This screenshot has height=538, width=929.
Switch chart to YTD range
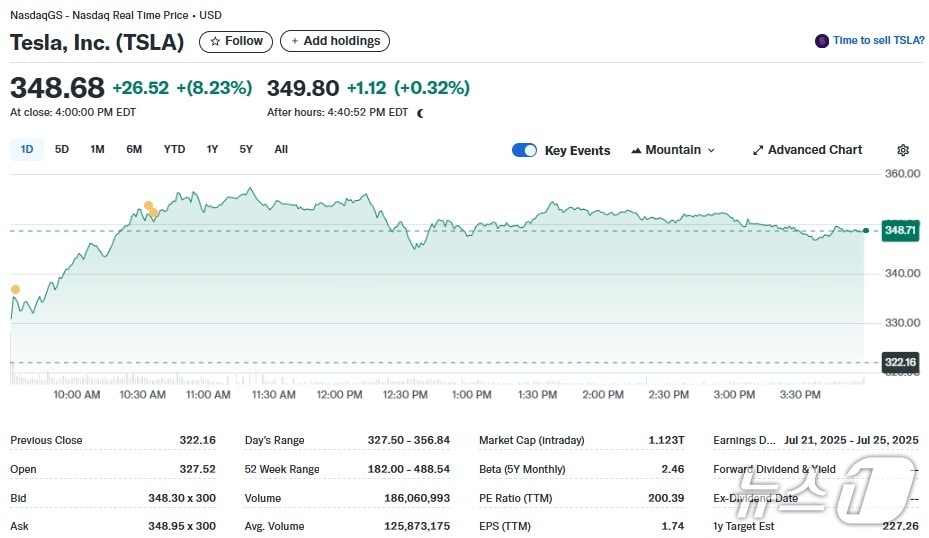174,150
